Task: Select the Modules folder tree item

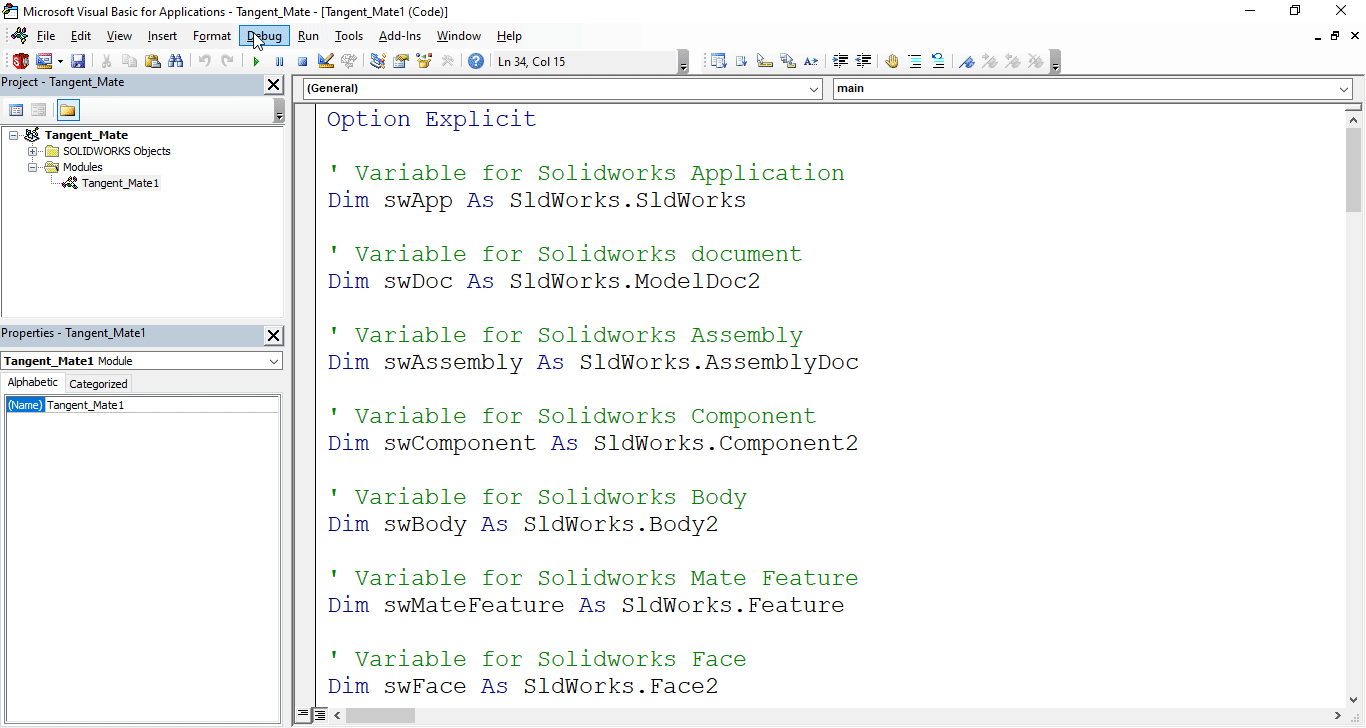Action: (83, 167)
